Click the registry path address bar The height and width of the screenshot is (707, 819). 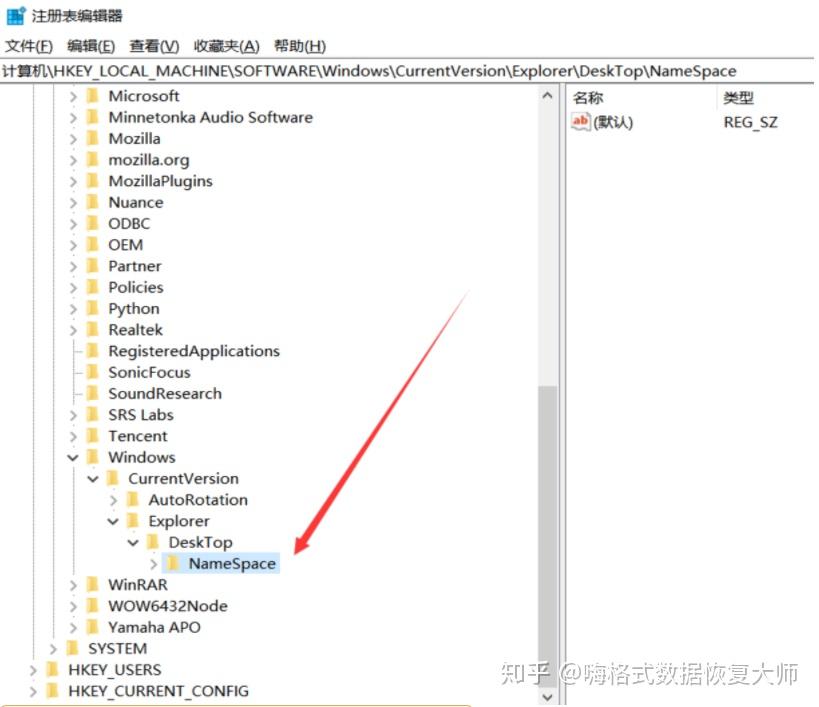click(407, 70)
